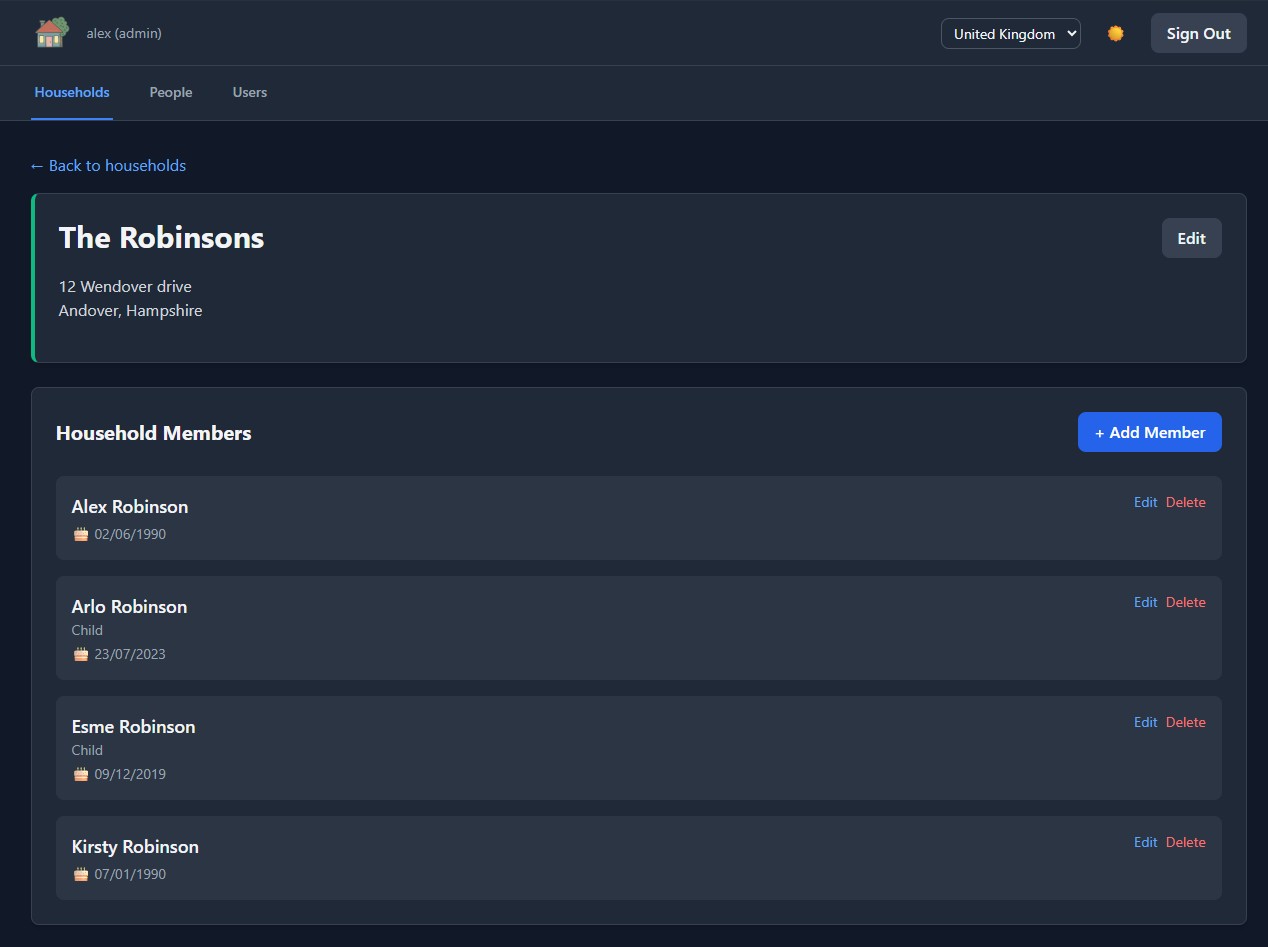This screenshot has height=947, width=1268.
Task: Click the date 23/07/2023
Action: click(130, 654)
